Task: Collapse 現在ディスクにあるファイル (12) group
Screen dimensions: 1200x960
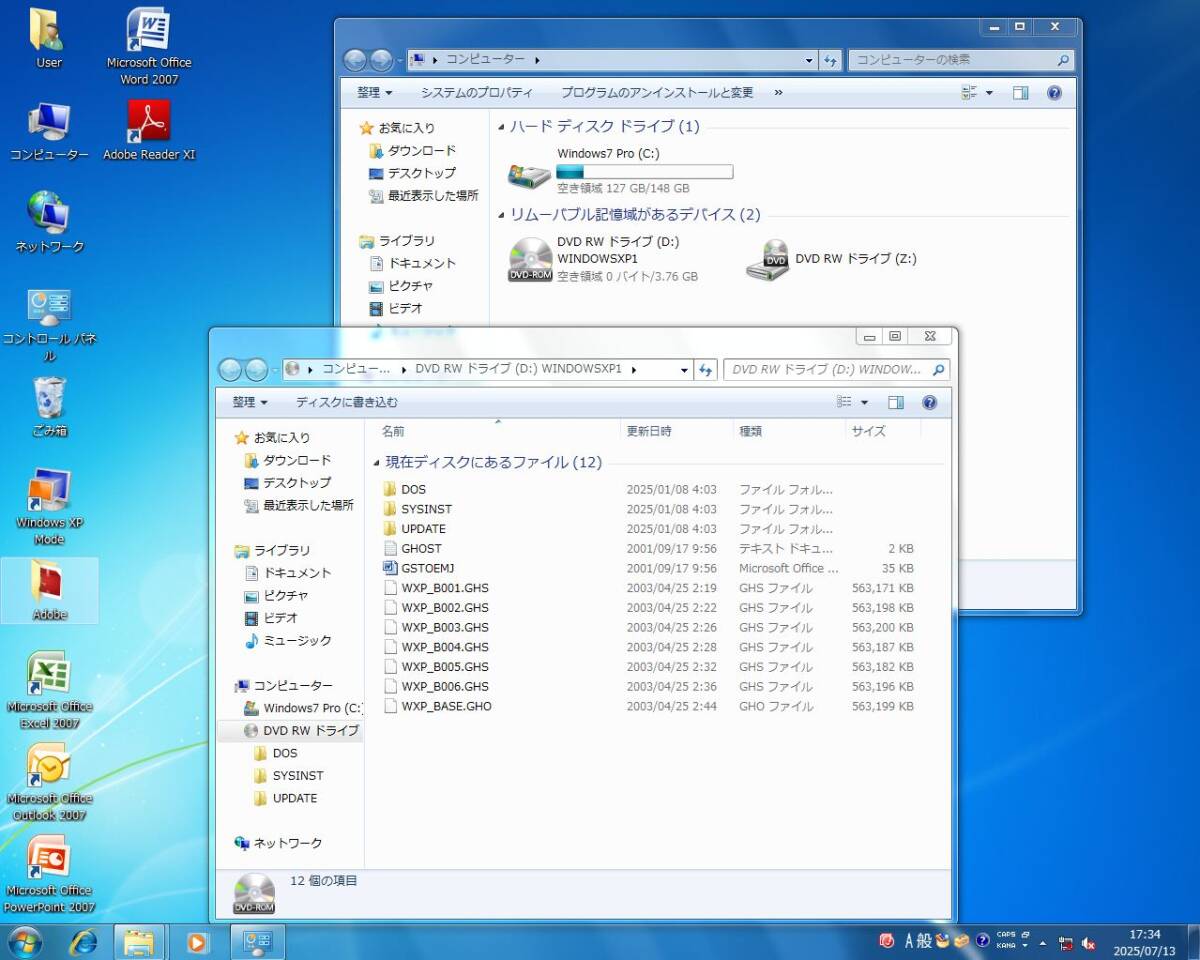Action: pyautogui.click(x=376, y=463)
